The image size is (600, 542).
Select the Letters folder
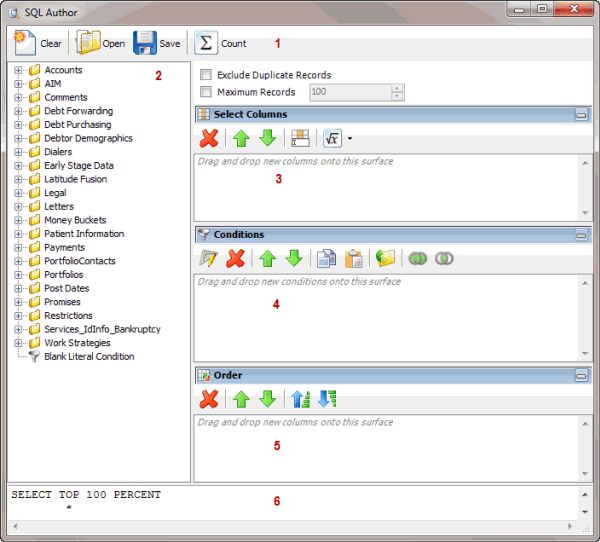59,207
